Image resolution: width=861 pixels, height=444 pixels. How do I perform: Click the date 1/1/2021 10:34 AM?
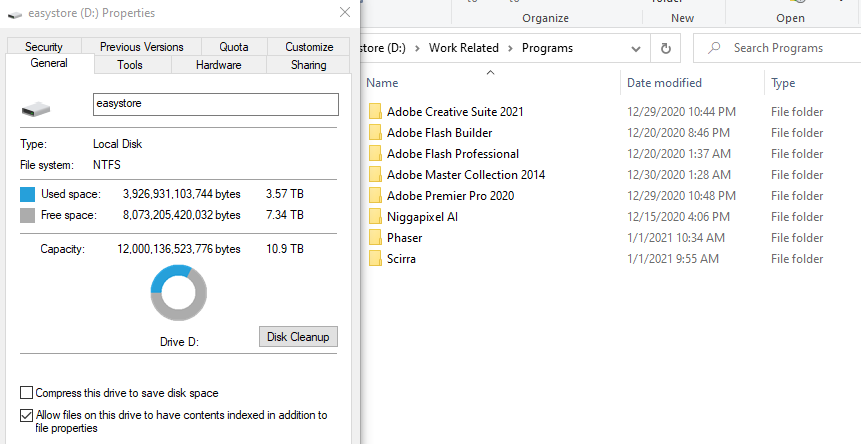point(676,238)
